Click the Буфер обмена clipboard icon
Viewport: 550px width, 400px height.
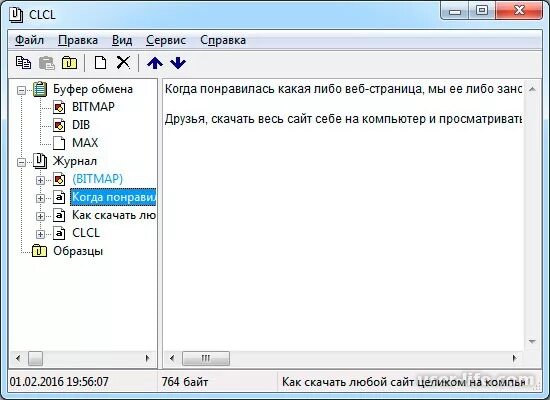tap(40, 89)
